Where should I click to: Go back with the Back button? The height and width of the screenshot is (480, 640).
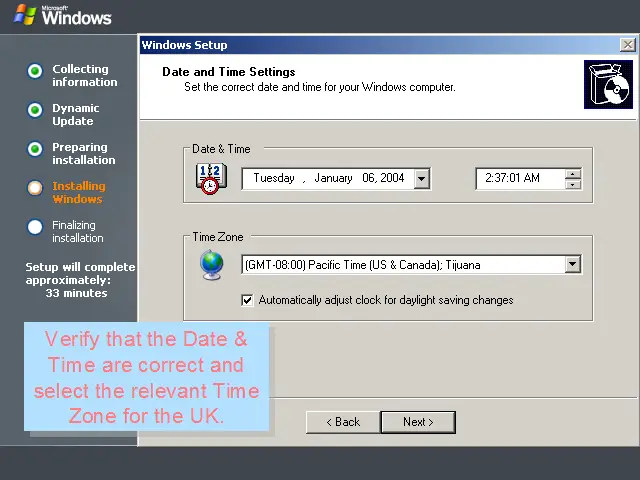pyautogui.click(x=342, y=422)
